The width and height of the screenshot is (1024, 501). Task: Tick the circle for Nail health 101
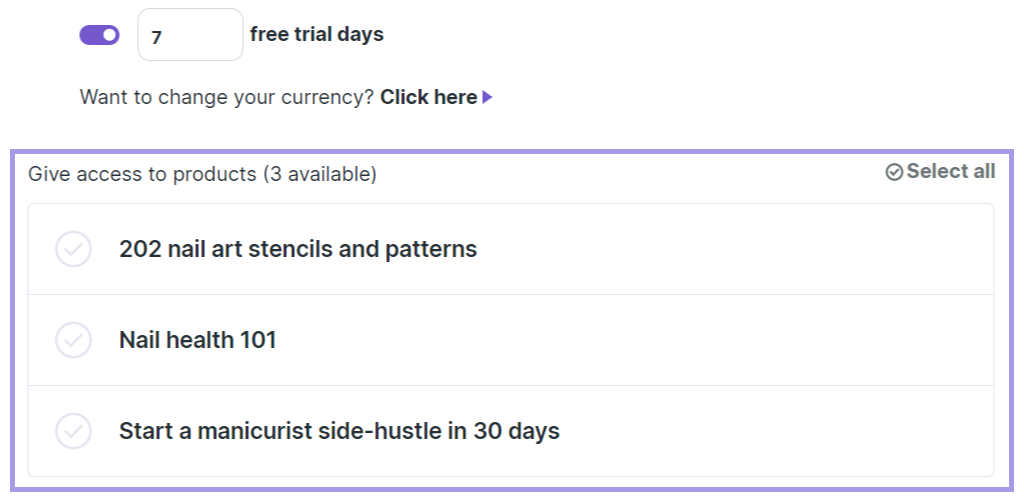(73, 340)
